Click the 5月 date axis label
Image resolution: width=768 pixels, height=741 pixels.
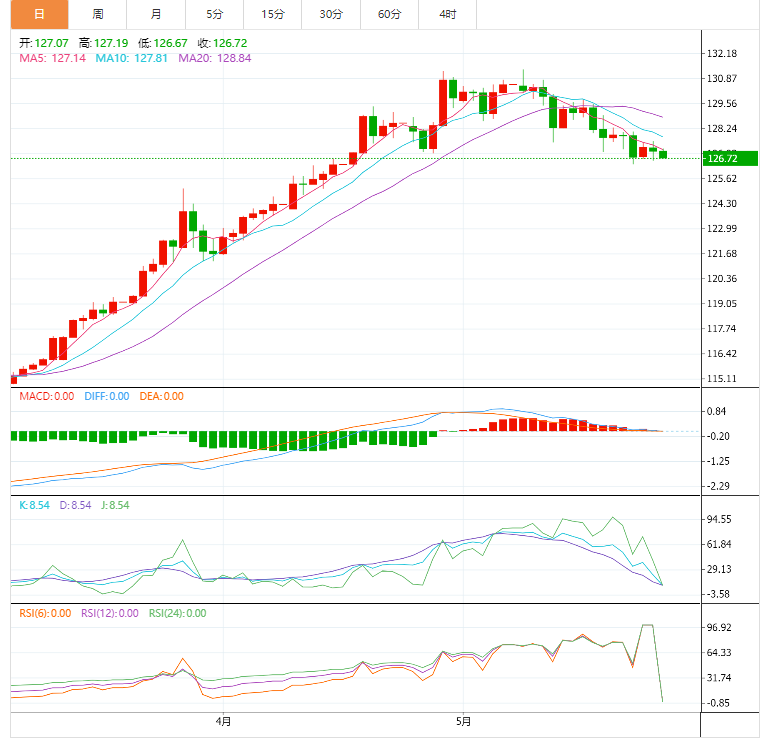click(x=463, y=720)
